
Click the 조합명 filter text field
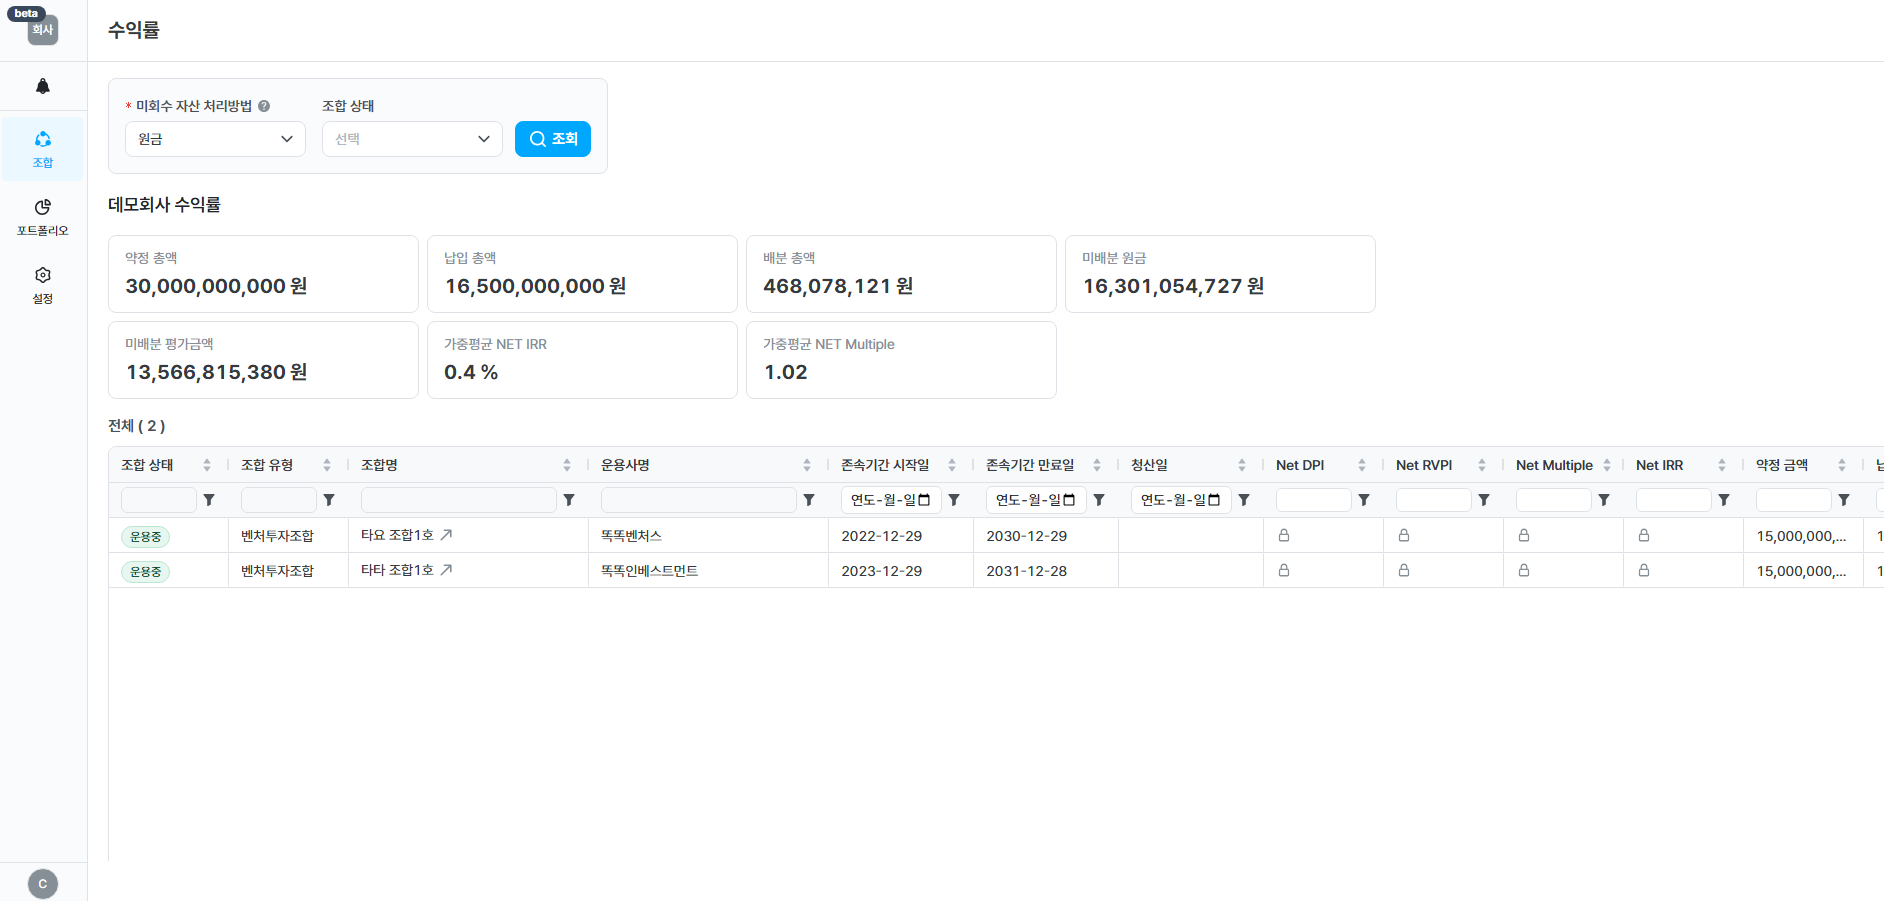[x=458, y=500]
